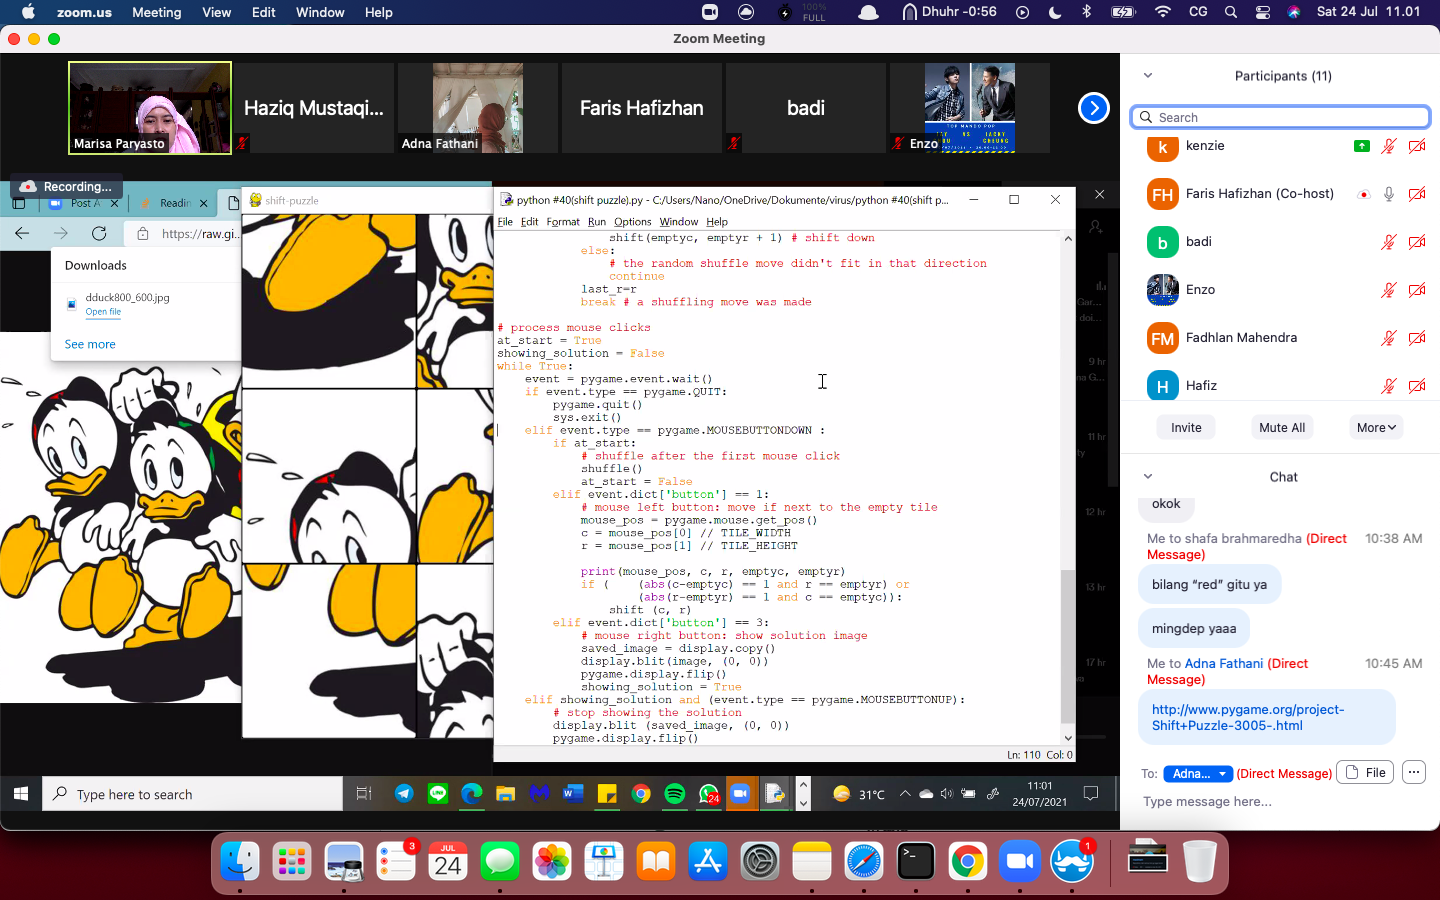Image resolution: width=1440 pixels, height=900 pixels.
Task: Click Microsoft Word icon in shared taskbar
Action: point(573,794)
